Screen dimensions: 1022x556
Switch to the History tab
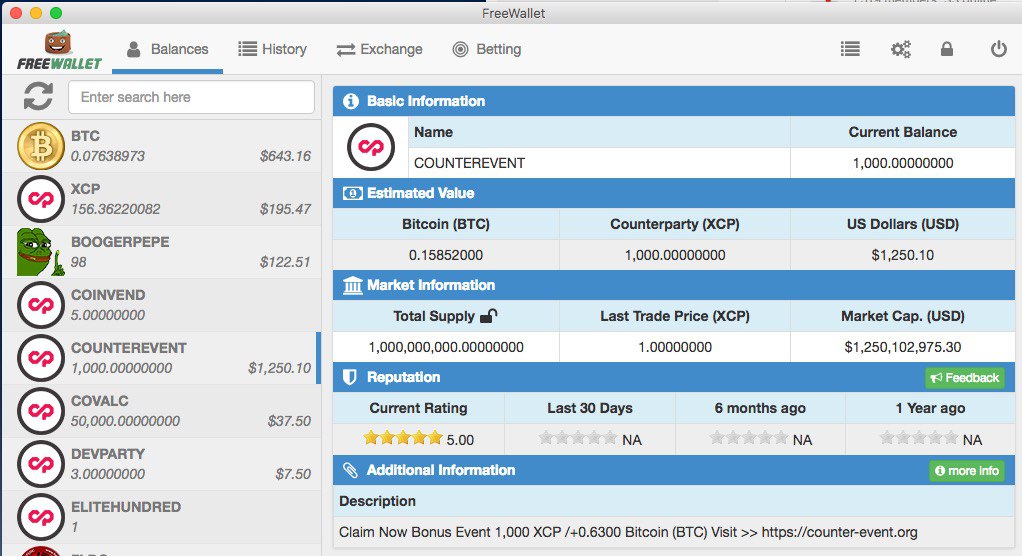(272, 50)
